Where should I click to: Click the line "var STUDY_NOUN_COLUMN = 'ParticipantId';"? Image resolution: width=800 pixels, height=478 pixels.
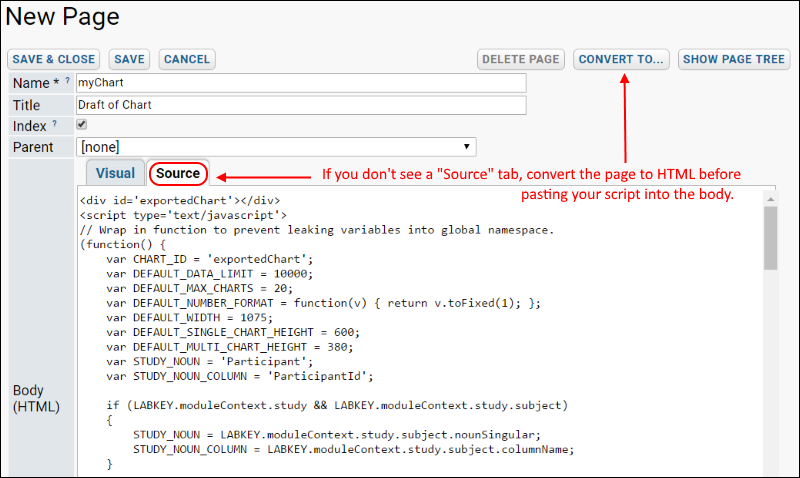click(240, 376)
